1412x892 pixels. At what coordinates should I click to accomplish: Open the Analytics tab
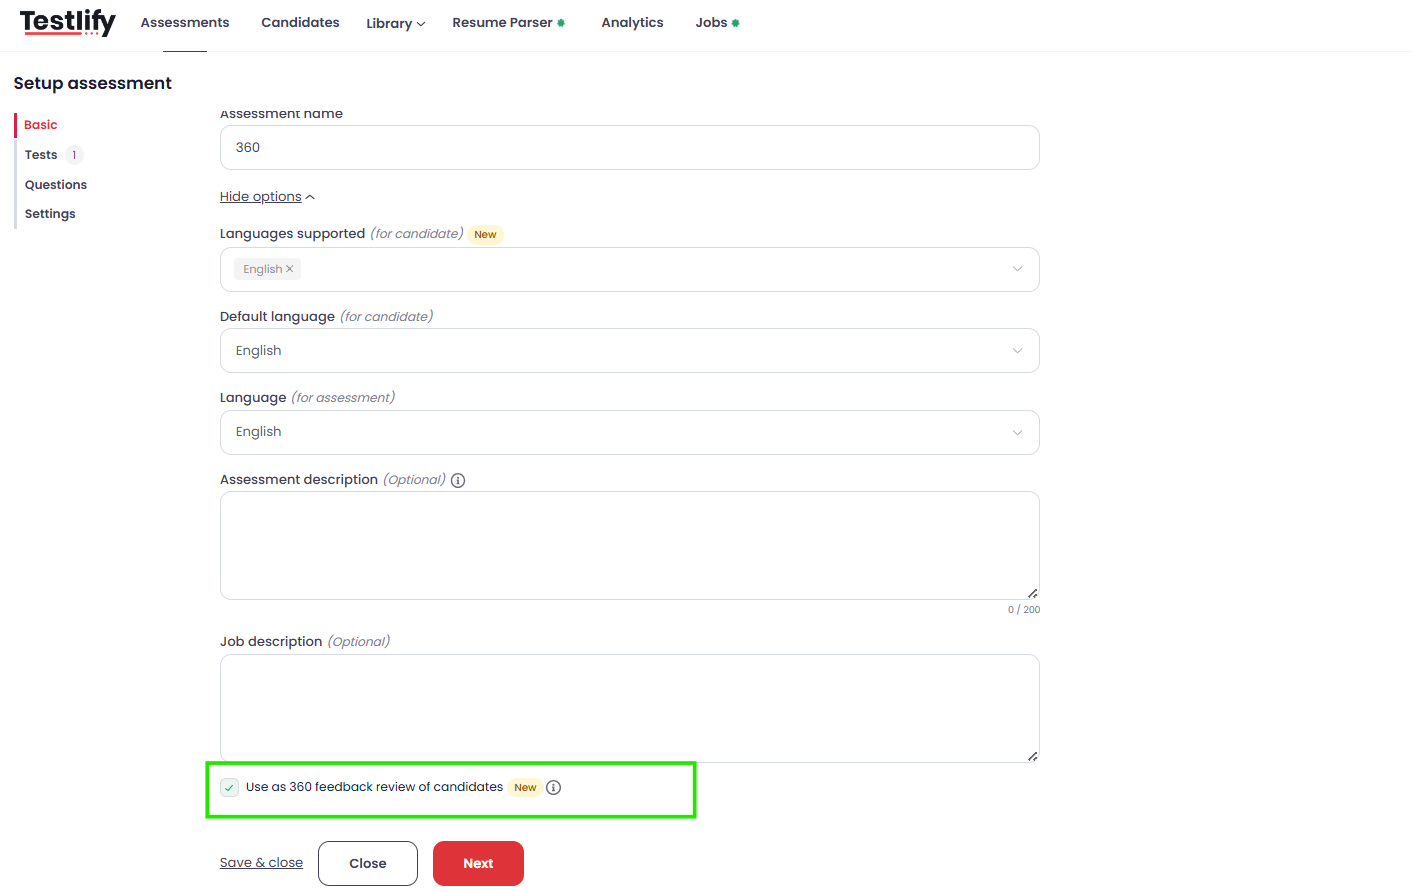tap(632, 23)
